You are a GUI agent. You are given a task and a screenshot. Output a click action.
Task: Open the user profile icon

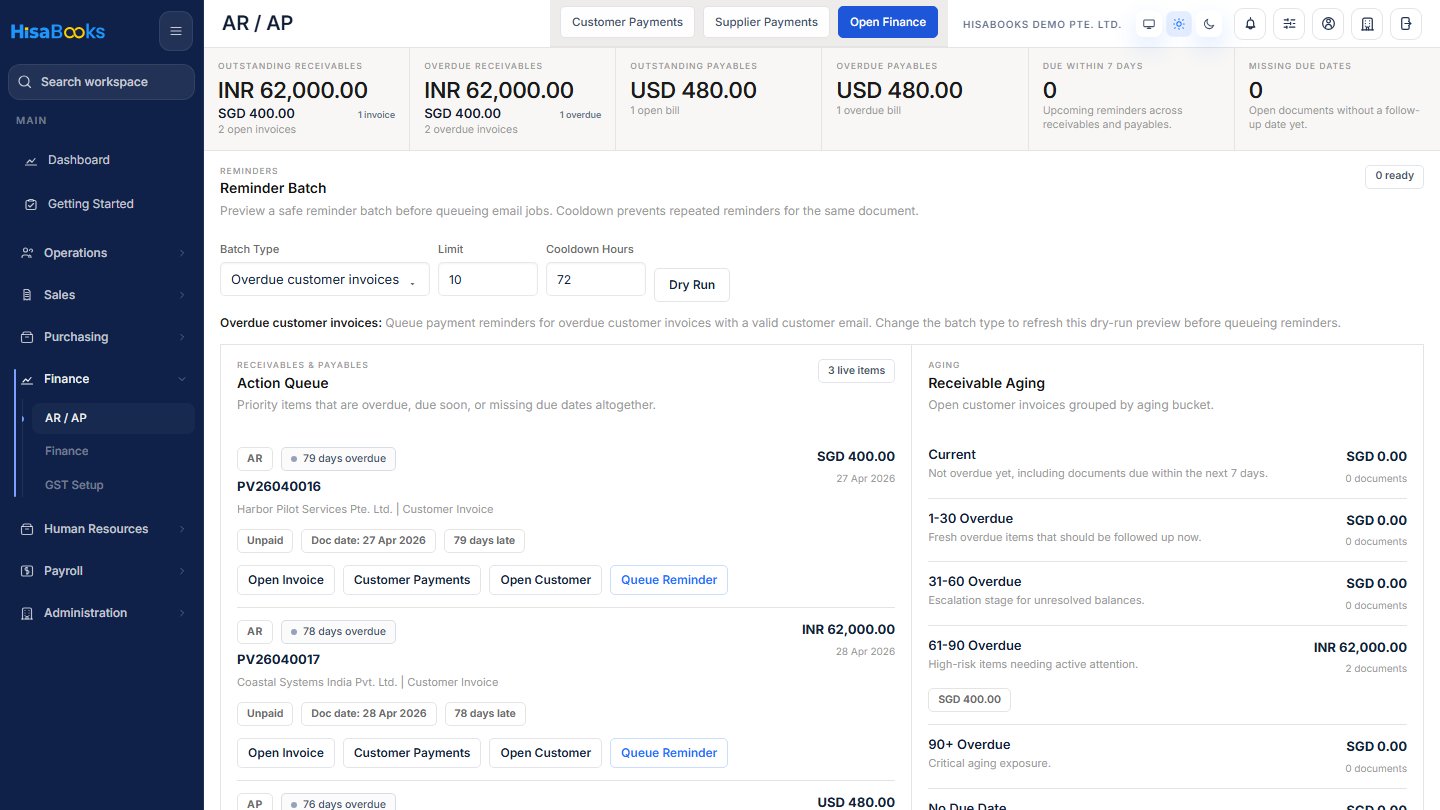point(1328,23)
